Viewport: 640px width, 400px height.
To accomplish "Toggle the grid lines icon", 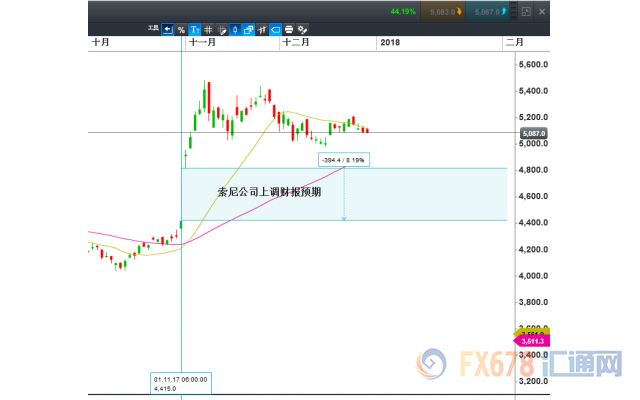I will pos(208,29).
